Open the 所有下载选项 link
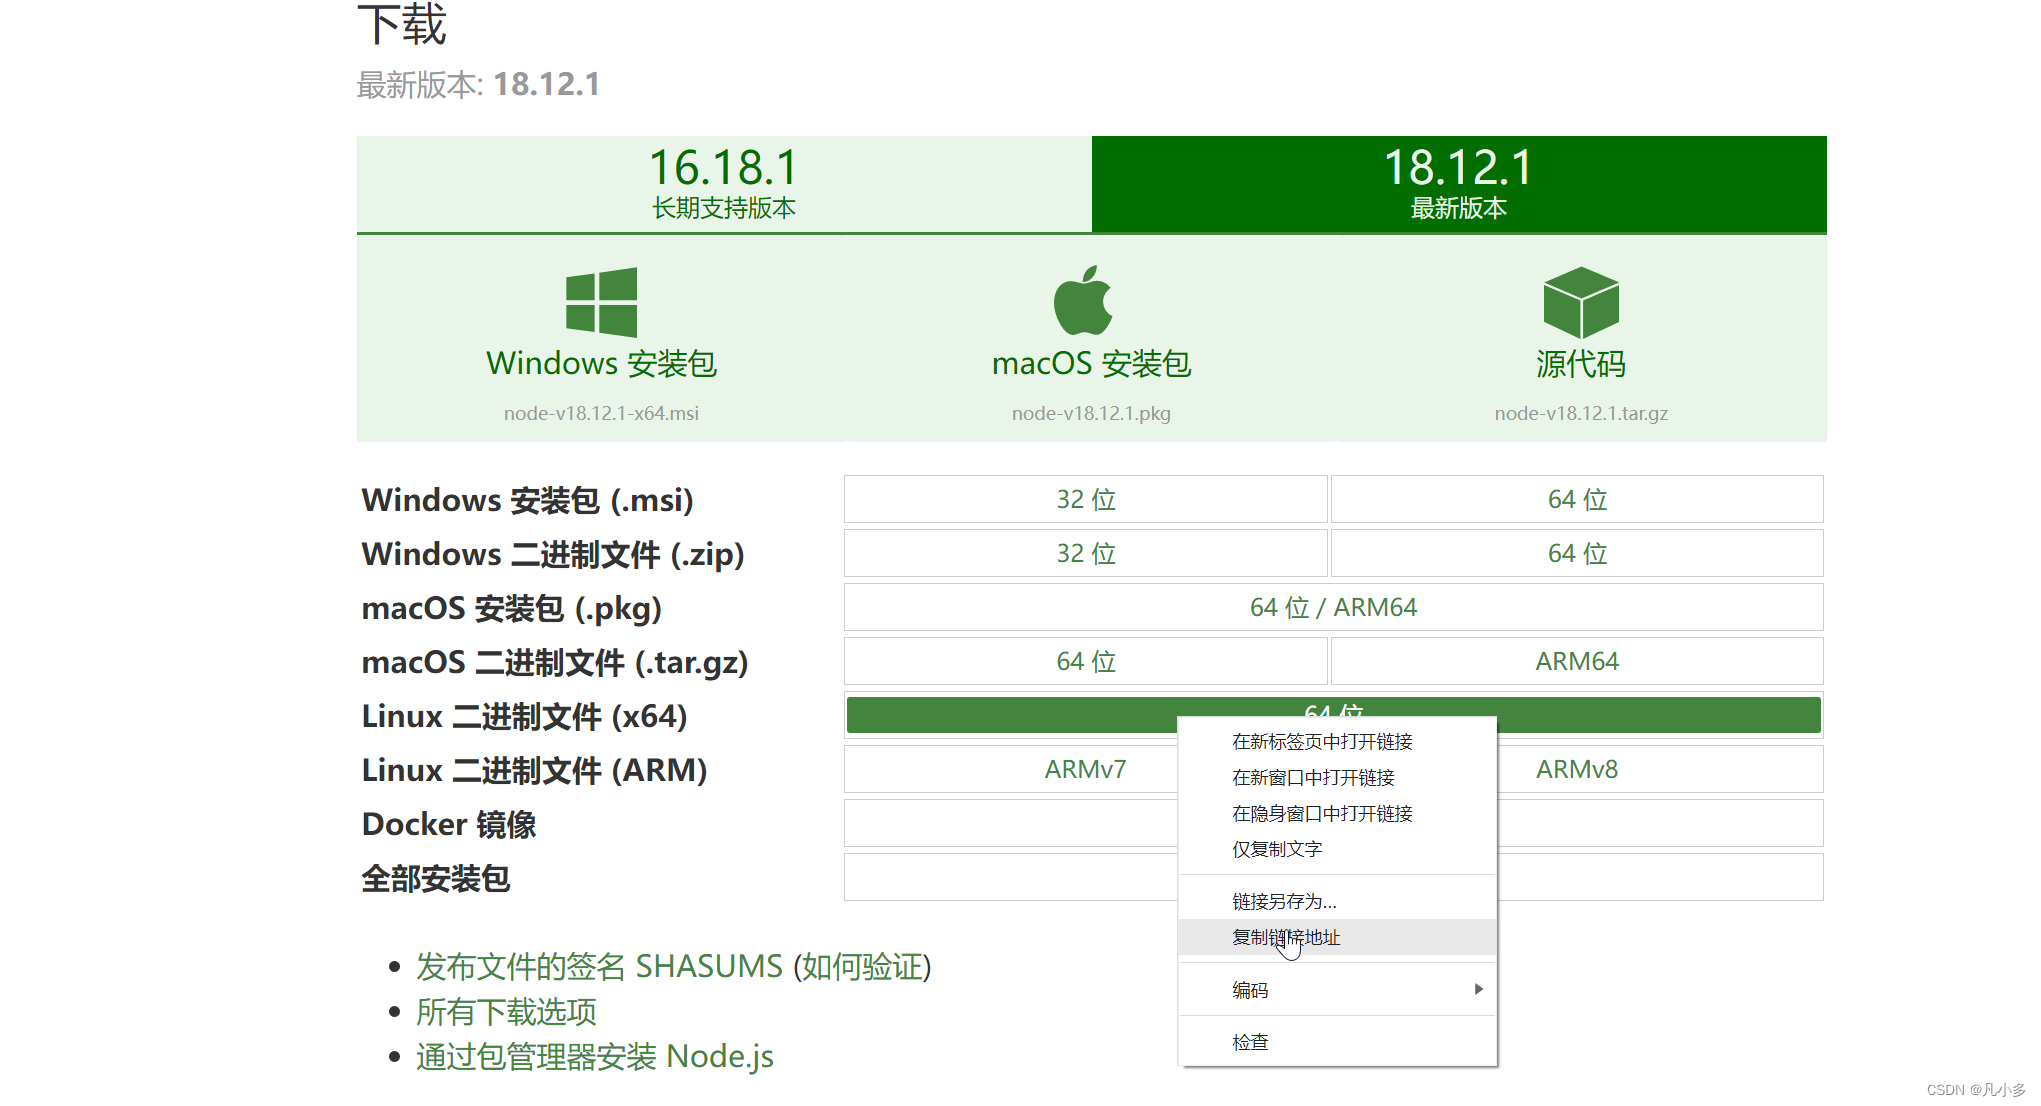The height and width of the screenshot is (1106, 2041). (x=506, y=1012)
